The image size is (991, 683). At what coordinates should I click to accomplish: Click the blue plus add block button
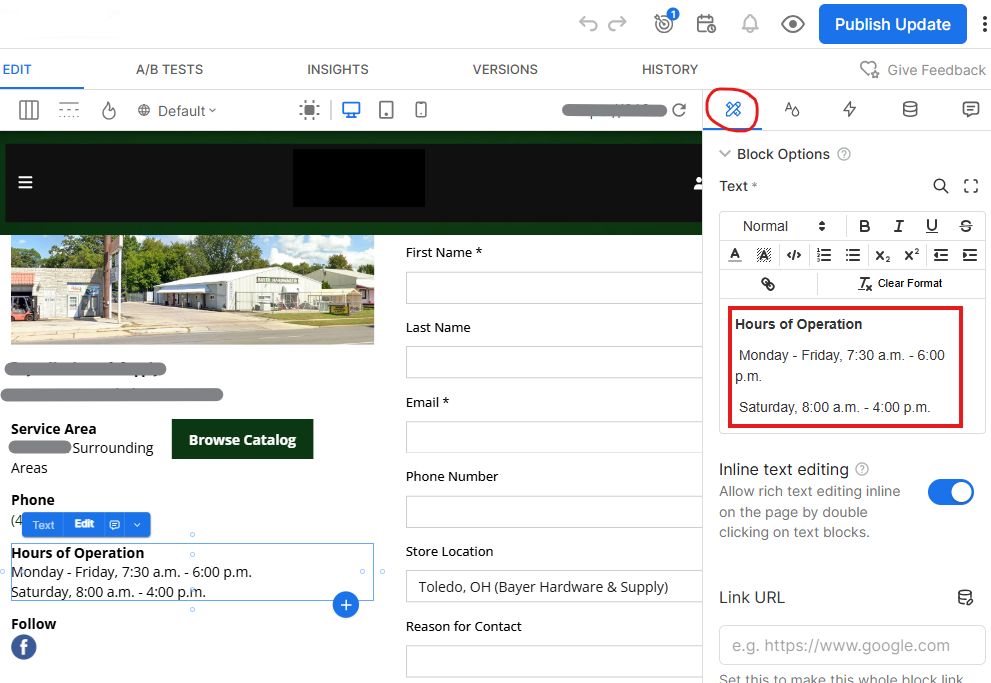coord(346,604)
